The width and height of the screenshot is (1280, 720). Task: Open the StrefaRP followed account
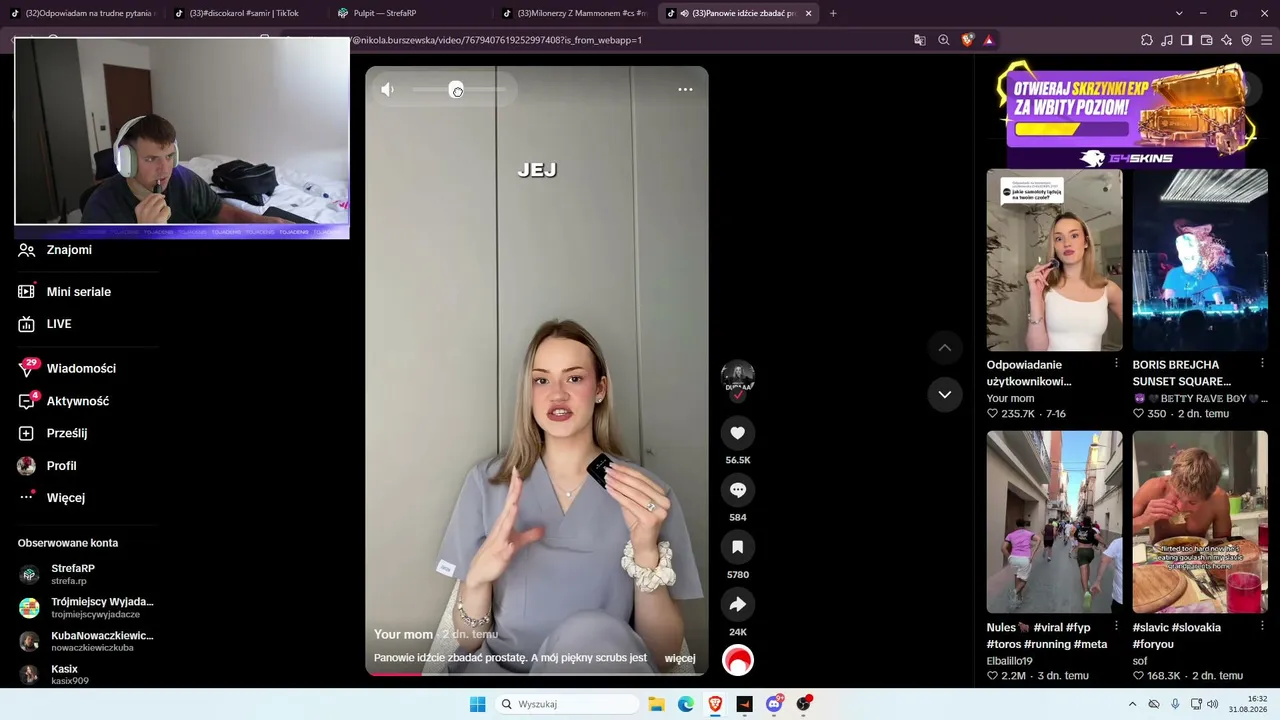coord(87,574)
